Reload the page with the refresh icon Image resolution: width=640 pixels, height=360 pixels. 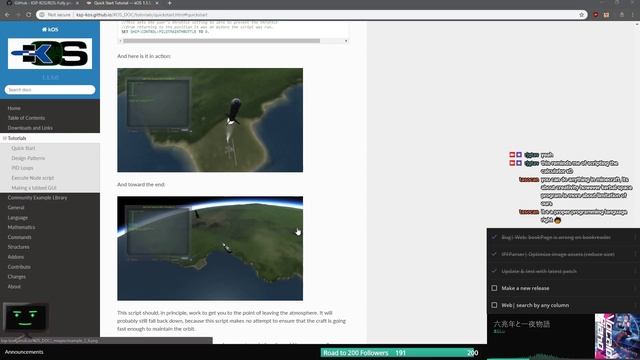[x=29, y=15]
